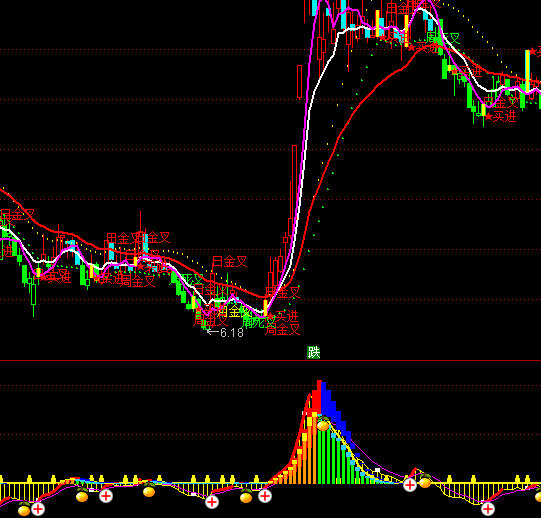This screenshot has height=518, width=541.
Task: Click the red plus marker directly below the 6.18 label
Action: 212,502
